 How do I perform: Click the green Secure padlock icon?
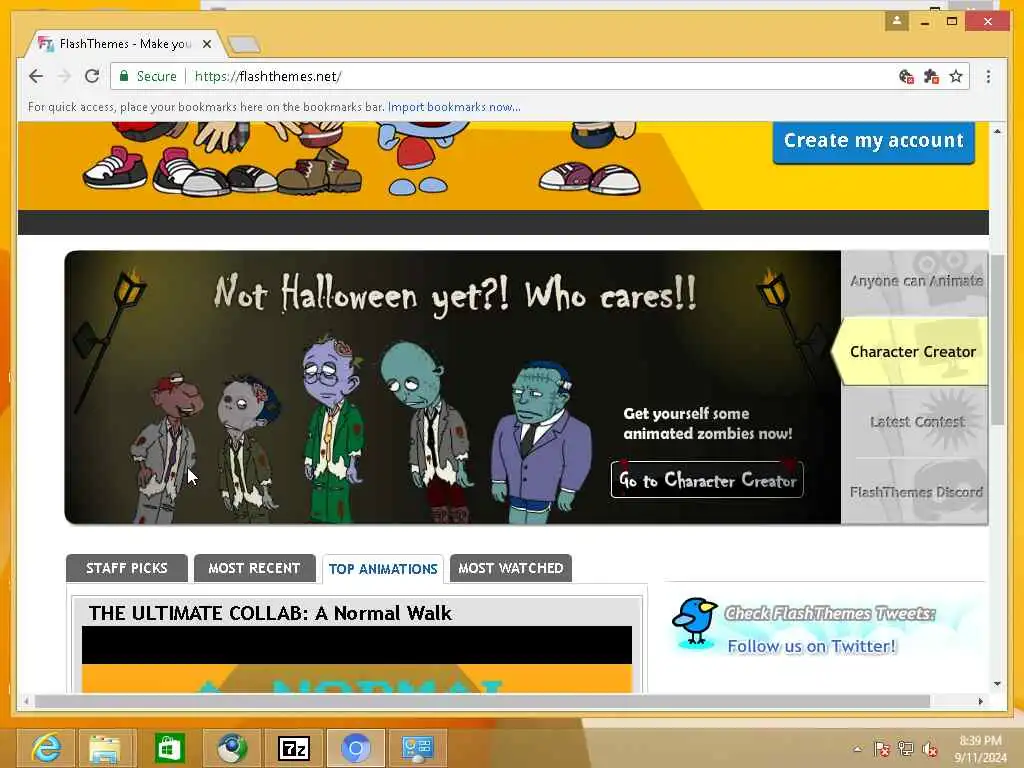[123, 76]
